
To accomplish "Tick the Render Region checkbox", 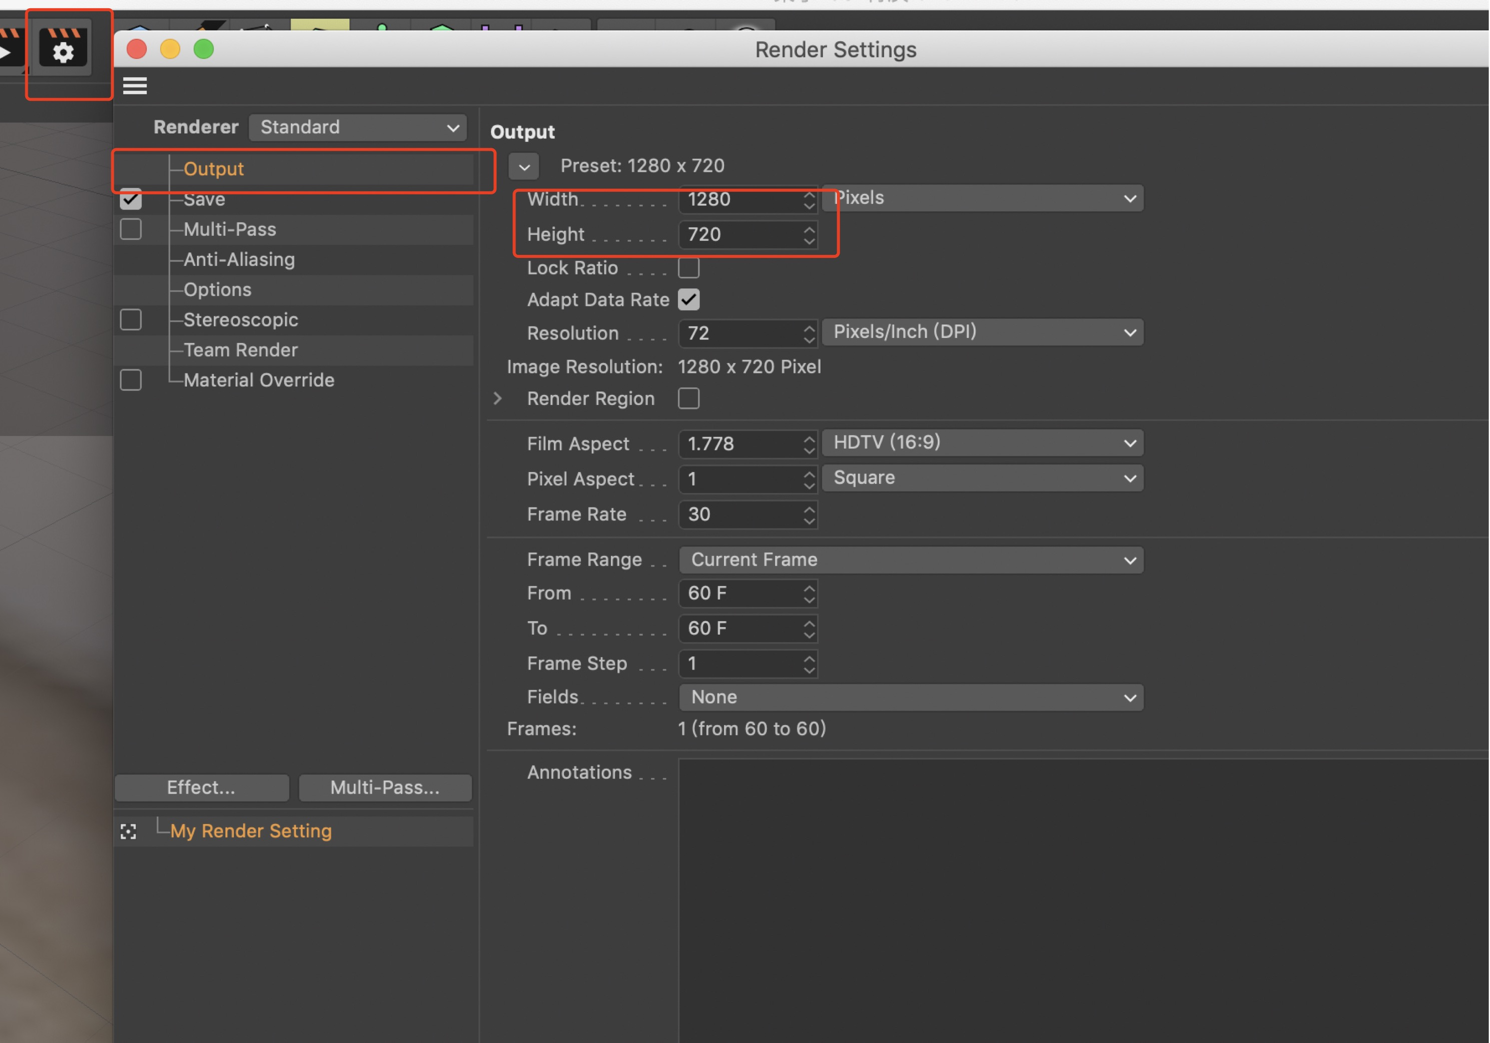I will pyautogui.click(x=689, y=398).
